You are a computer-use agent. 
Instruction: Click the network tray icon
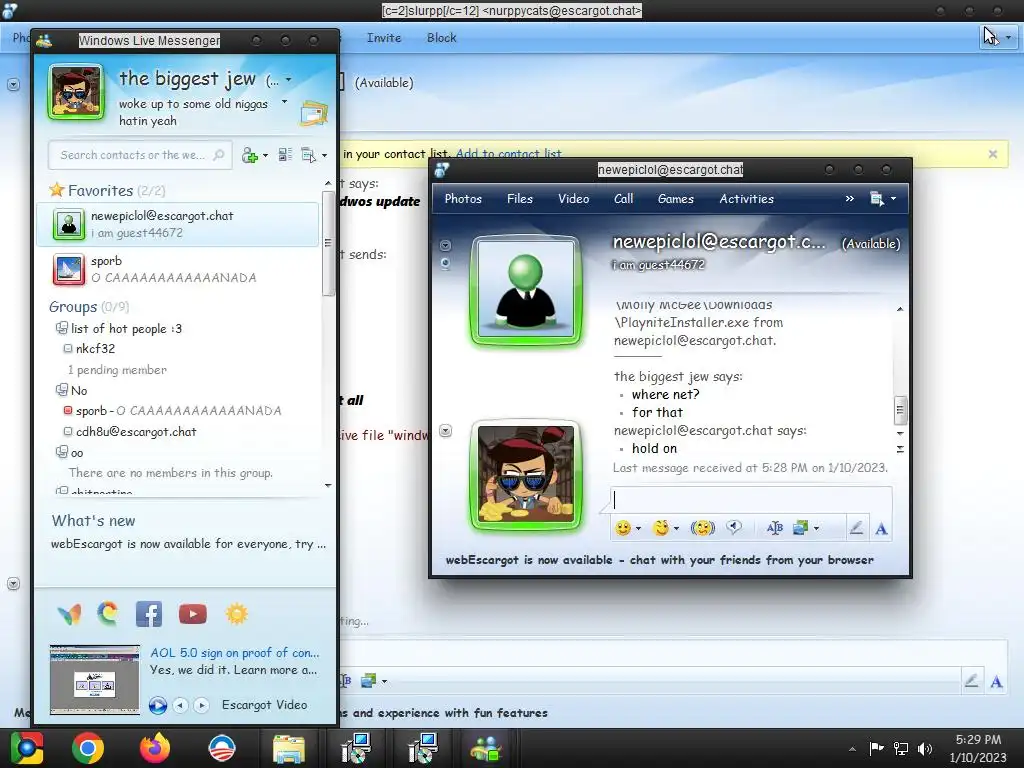pos(901,749)
